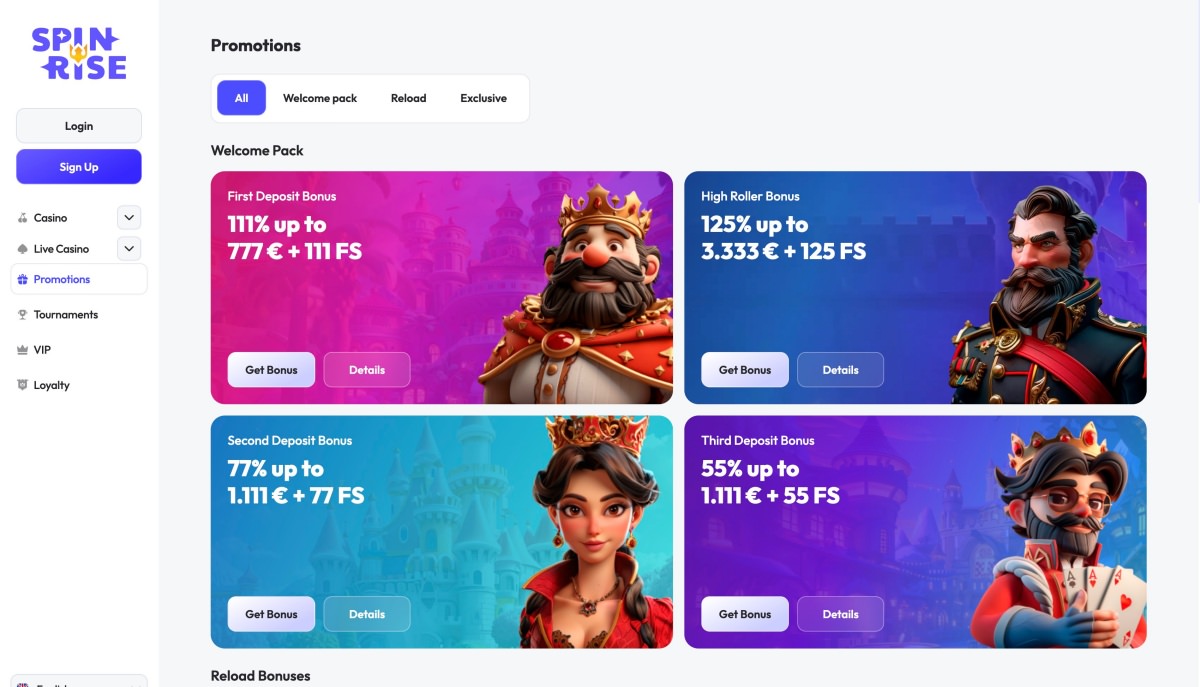
Task: Click the Login button
Action: [x=79, y=126]
